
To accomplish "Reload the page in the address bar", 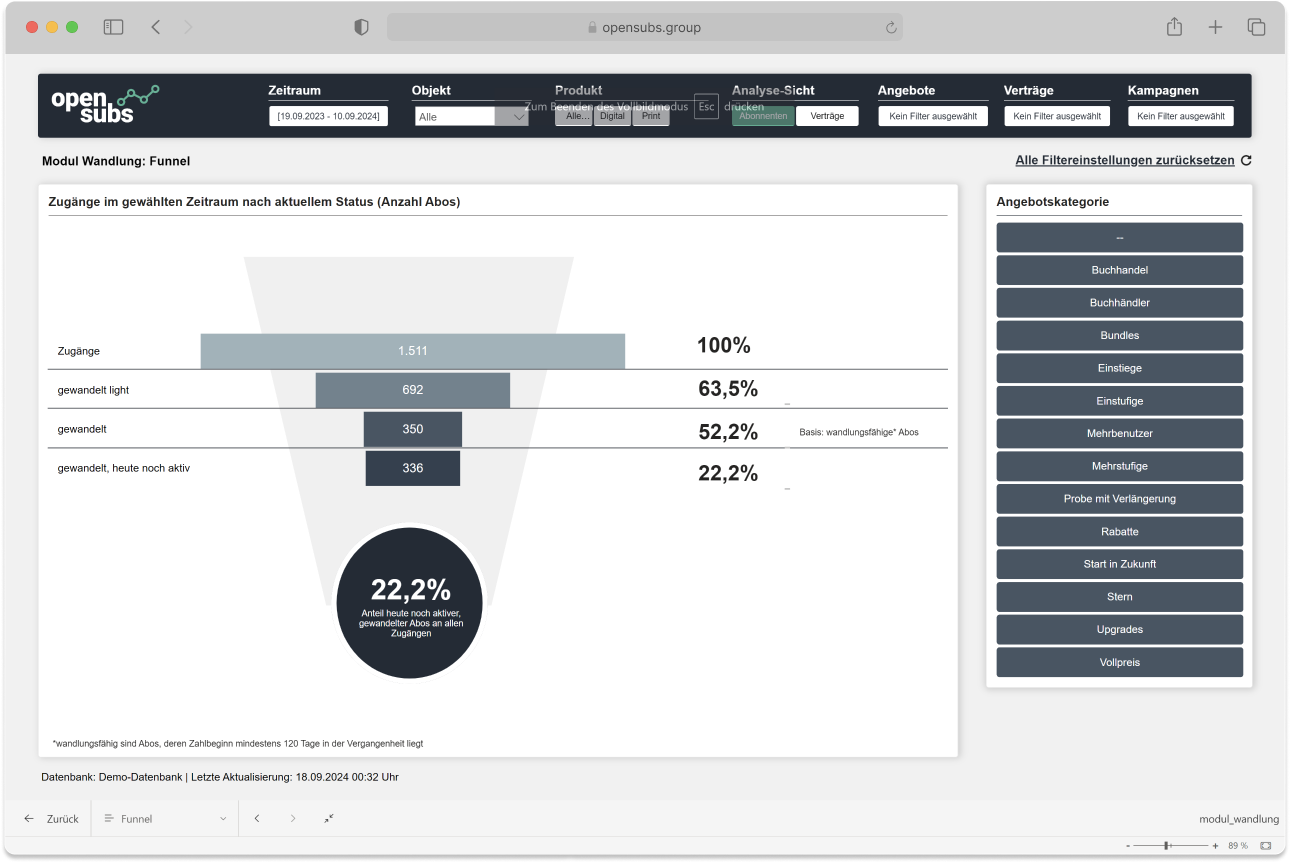I will (890, 28).
